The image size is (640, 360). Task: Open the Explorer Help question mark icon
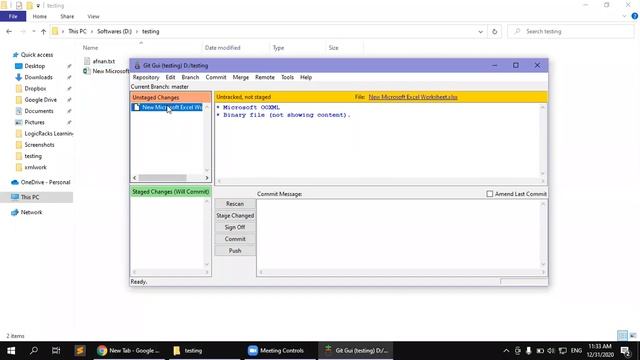tap(635, 16)
